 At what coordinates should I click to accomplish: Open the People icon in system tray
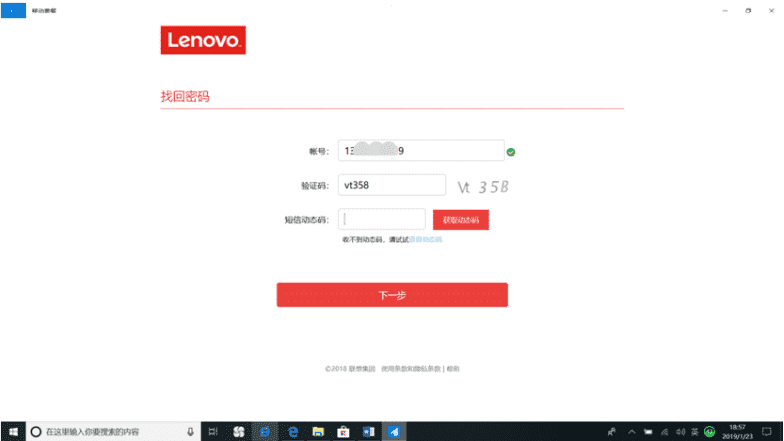pyautogui.click(x=612, y=432)
